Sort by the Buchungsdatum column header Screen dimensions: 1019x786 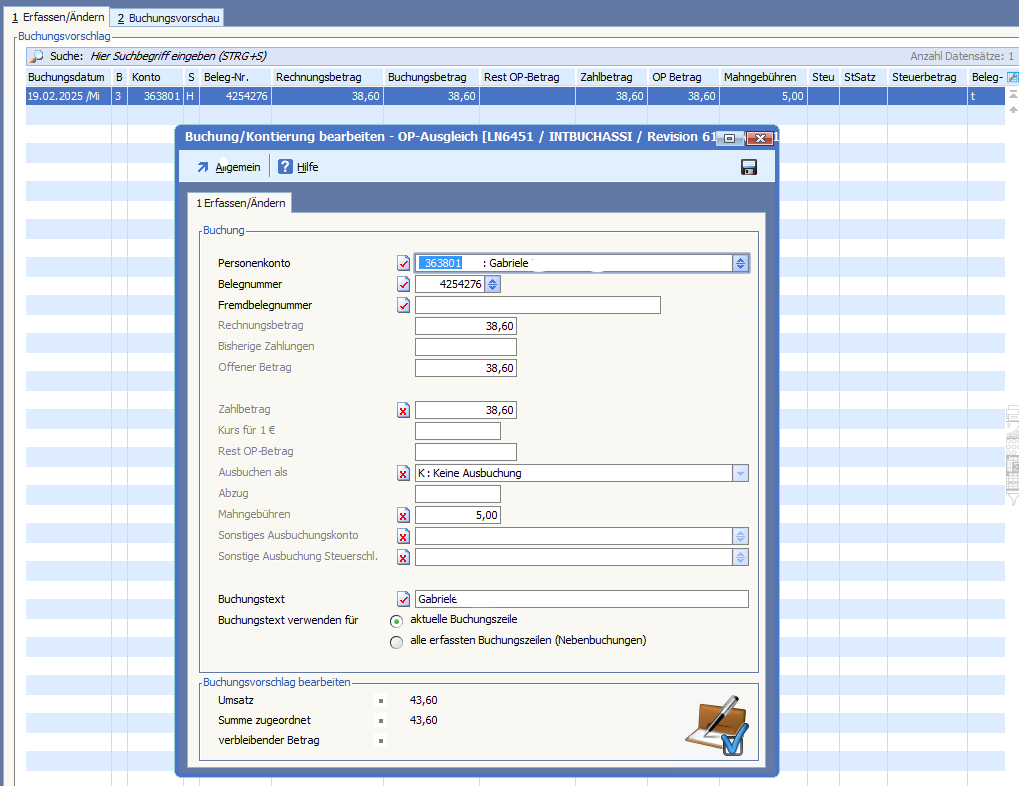(x=66, y=77)
